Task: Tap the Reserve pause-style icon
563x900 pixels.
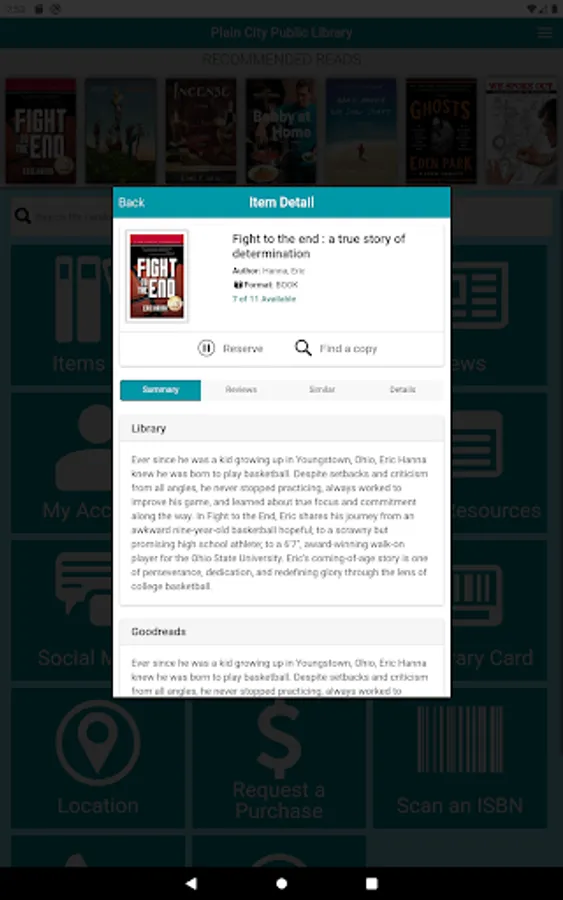Action: 206,348
